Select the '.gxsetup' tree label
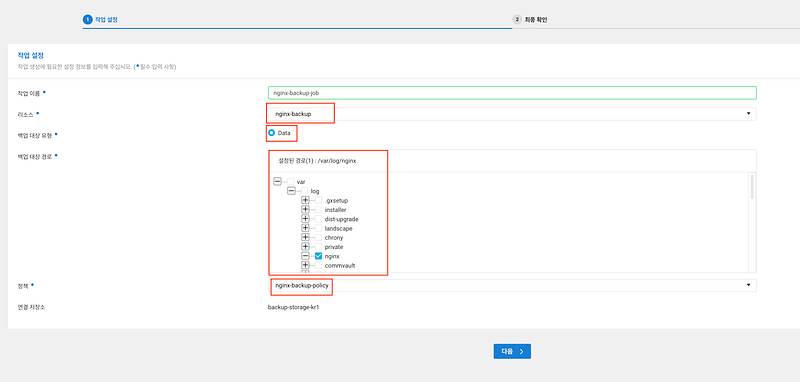The image size is (800, 382). [x=336, y=200]
